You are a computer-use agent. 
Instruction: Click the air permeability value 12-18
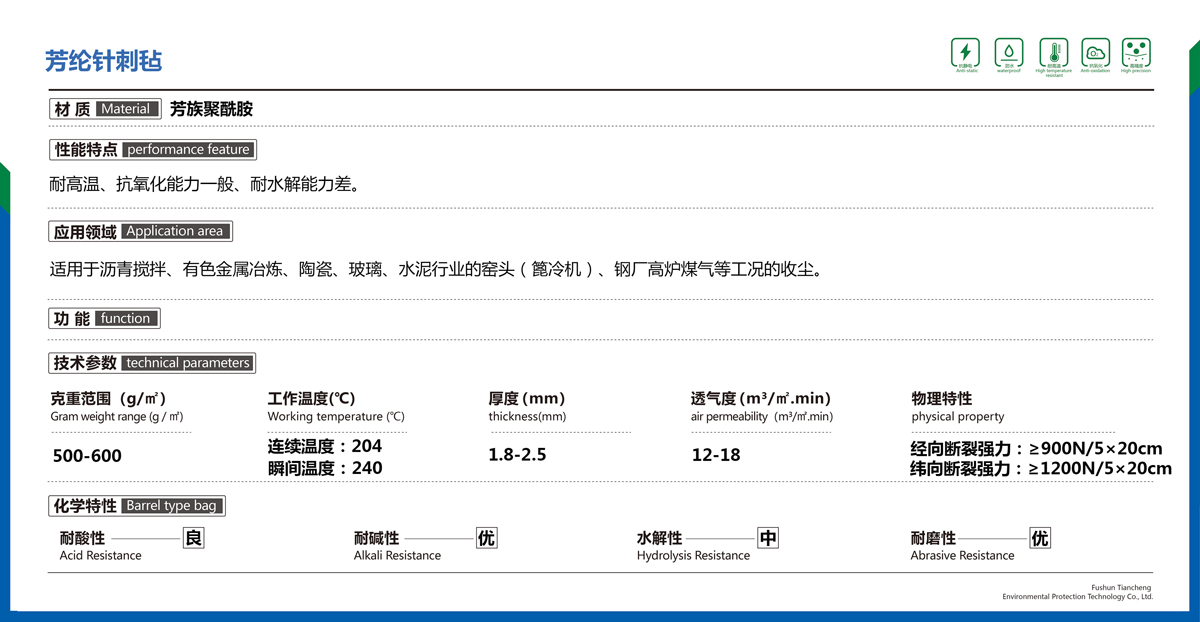(716, 455)
